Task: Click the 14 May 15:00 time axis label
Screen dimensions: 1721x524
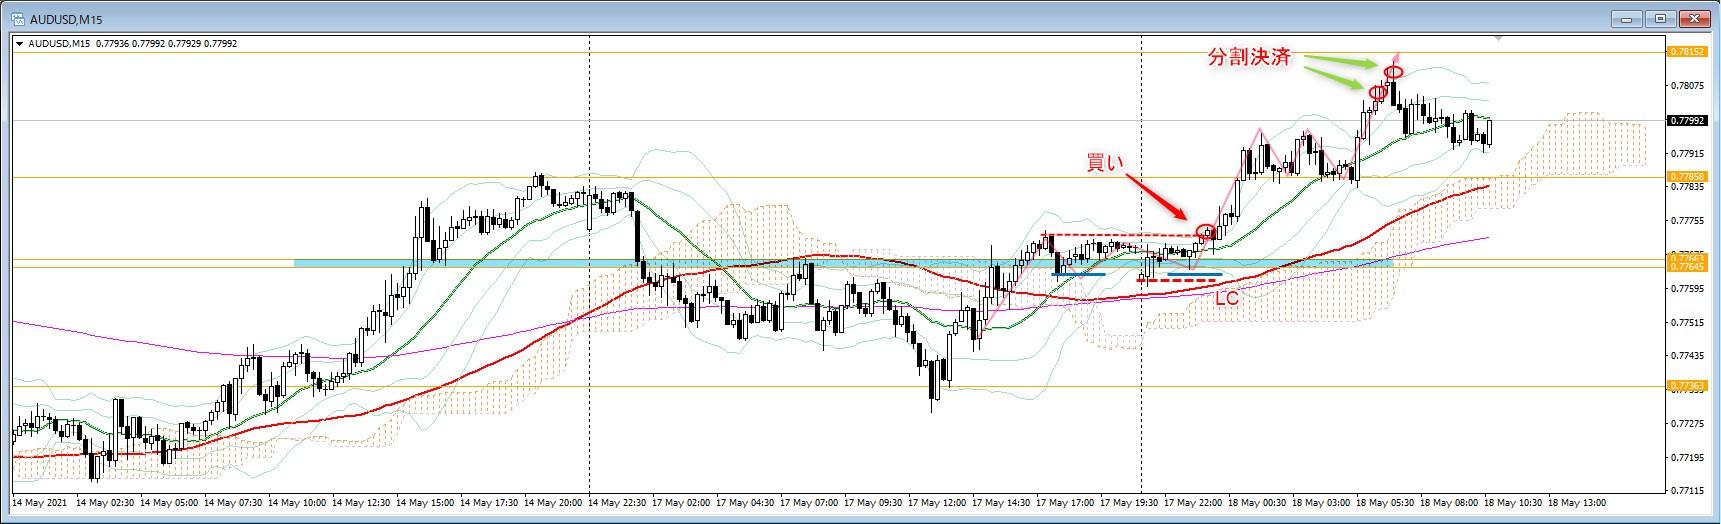Action: tap(427, 502)
